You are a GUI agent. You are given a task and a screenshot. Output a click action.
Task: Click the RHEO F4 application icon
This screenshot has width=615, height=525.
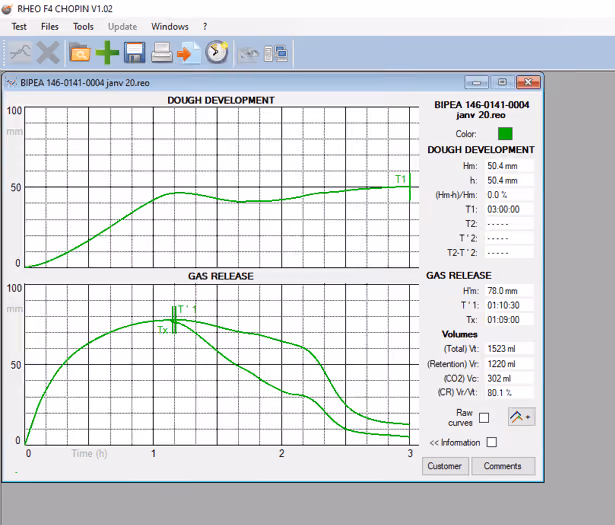click(x=7, y=9)
